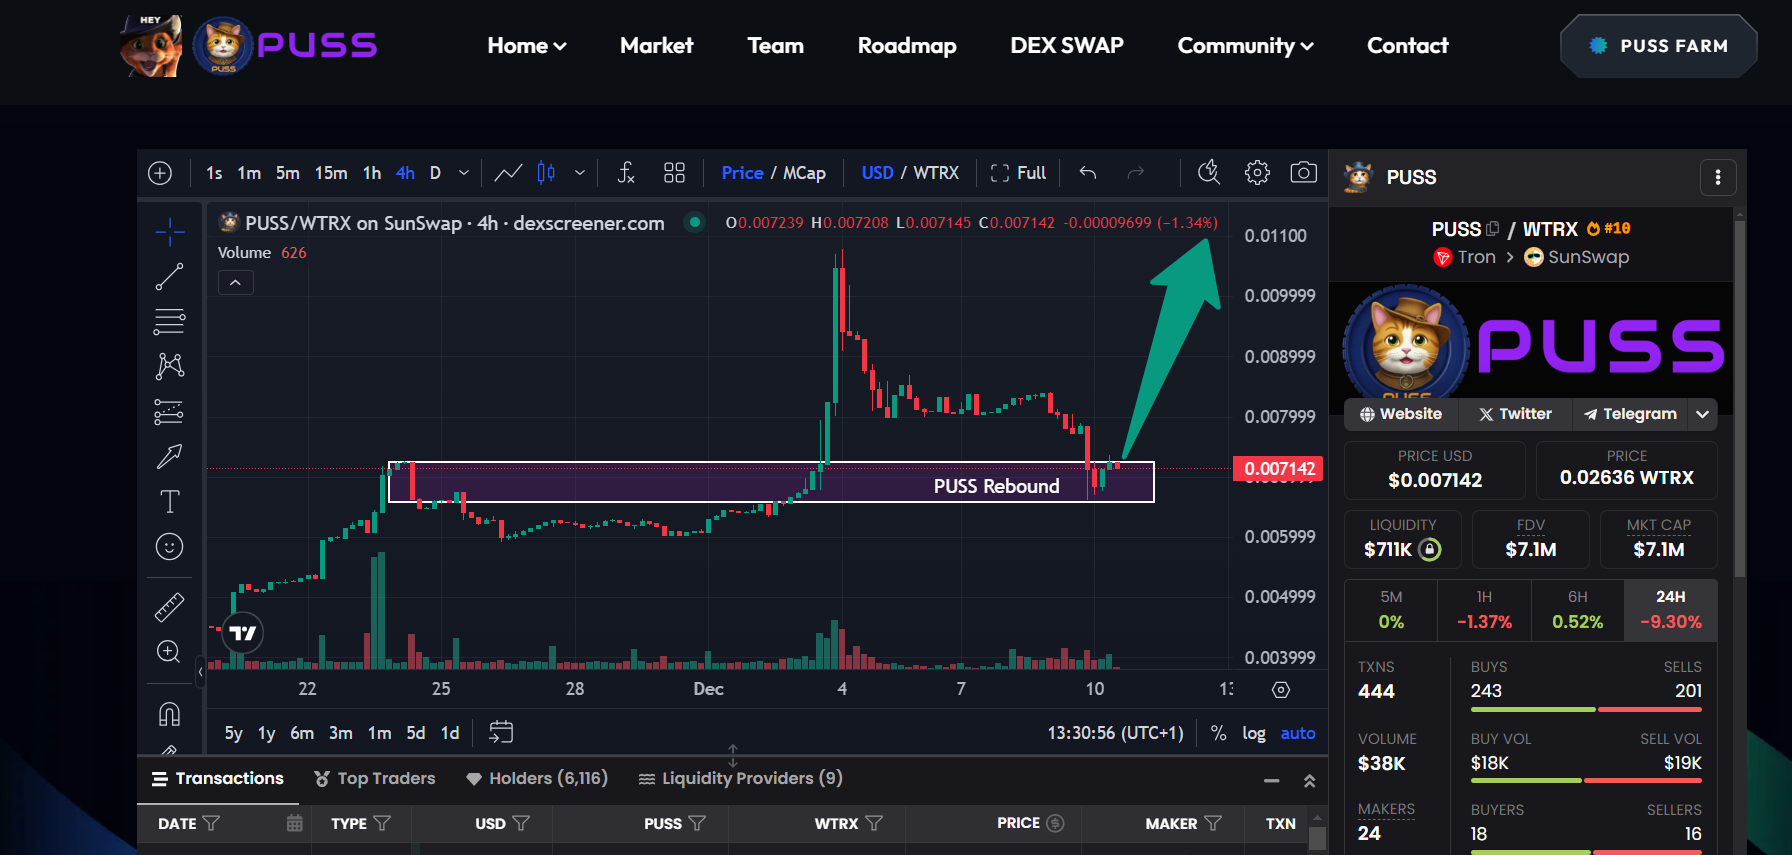This screenshot has height=855, width=1792.
Task: Toggle magnet mode for drawings
Action: tap(170, 714)
